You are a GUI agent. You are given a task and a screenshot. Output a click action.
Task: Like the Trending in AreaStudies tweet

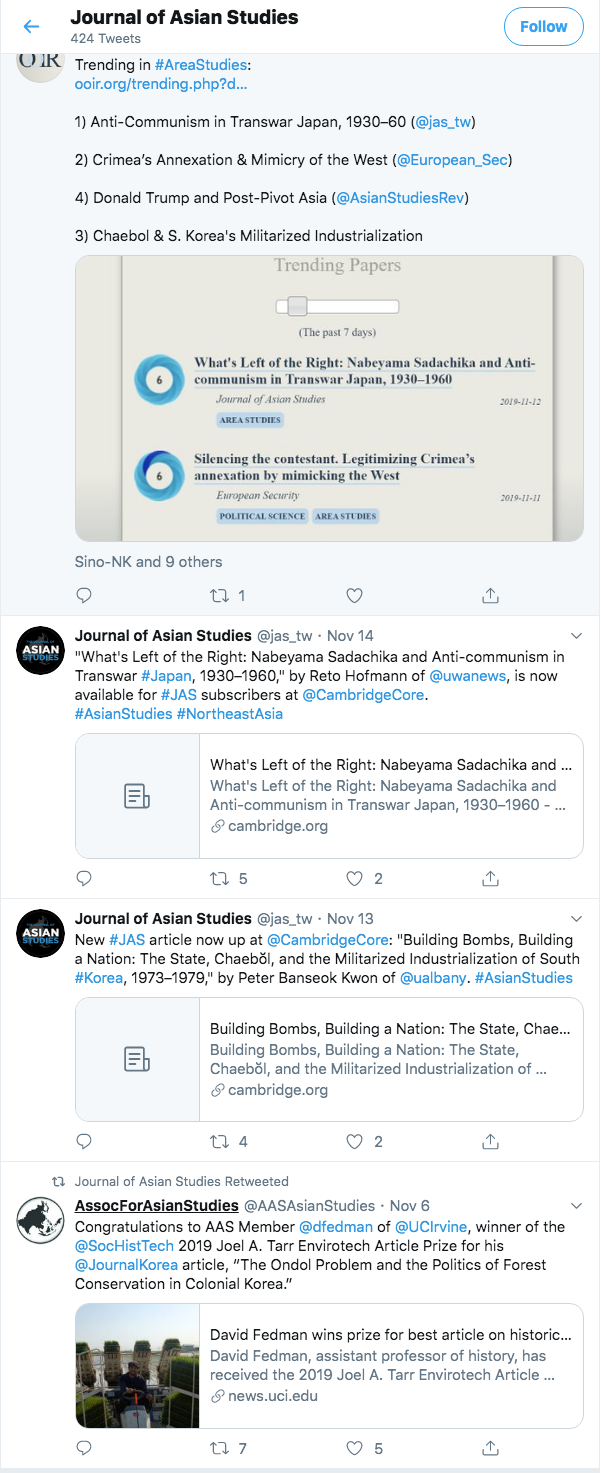(354, 596)
